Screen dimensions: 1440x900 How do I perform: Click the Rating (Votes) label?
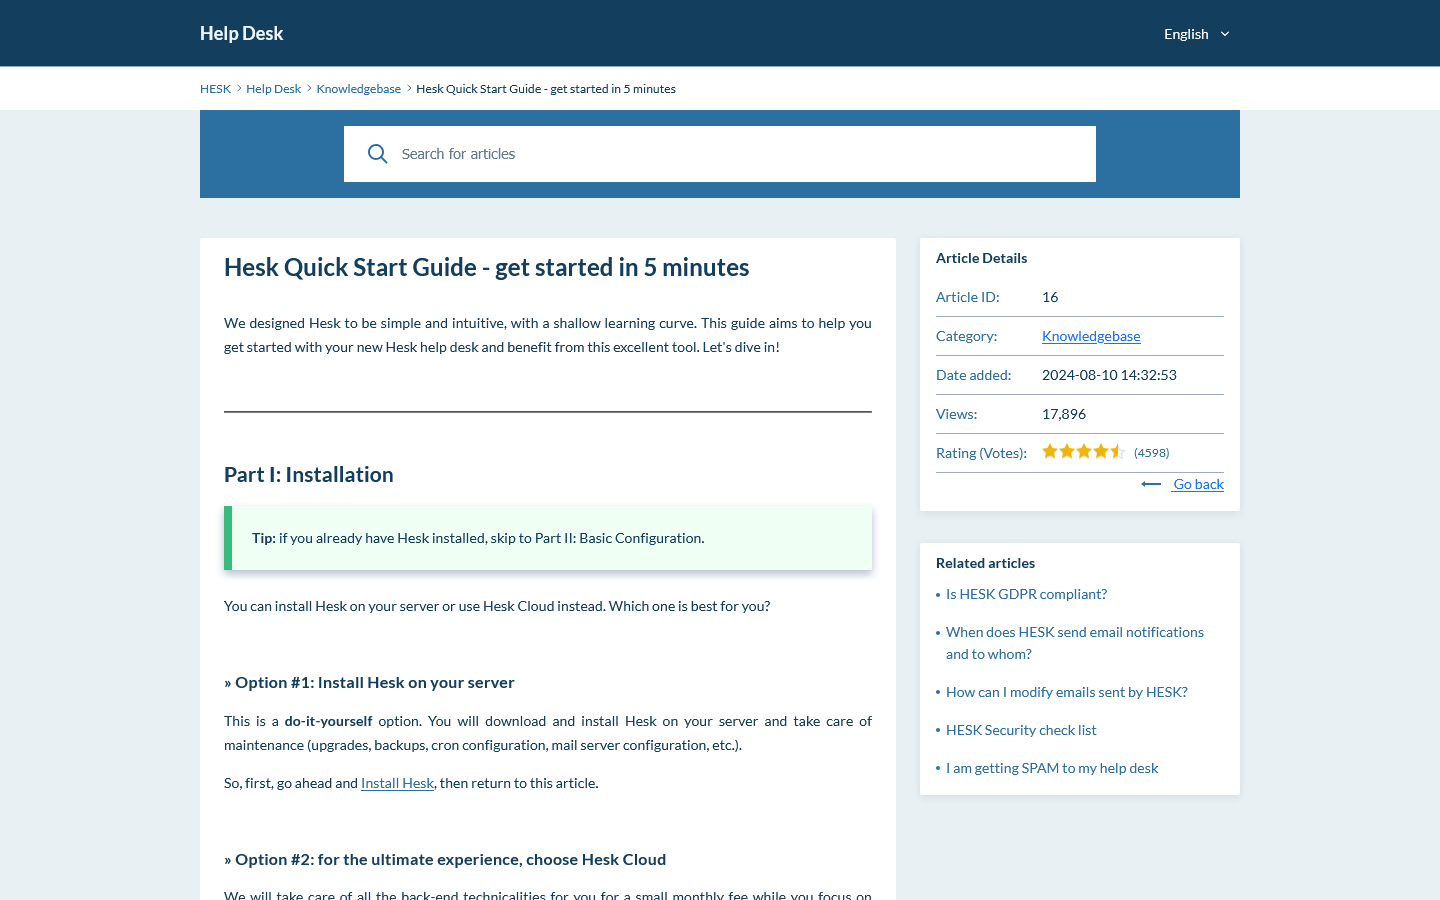tap(981, 453)
